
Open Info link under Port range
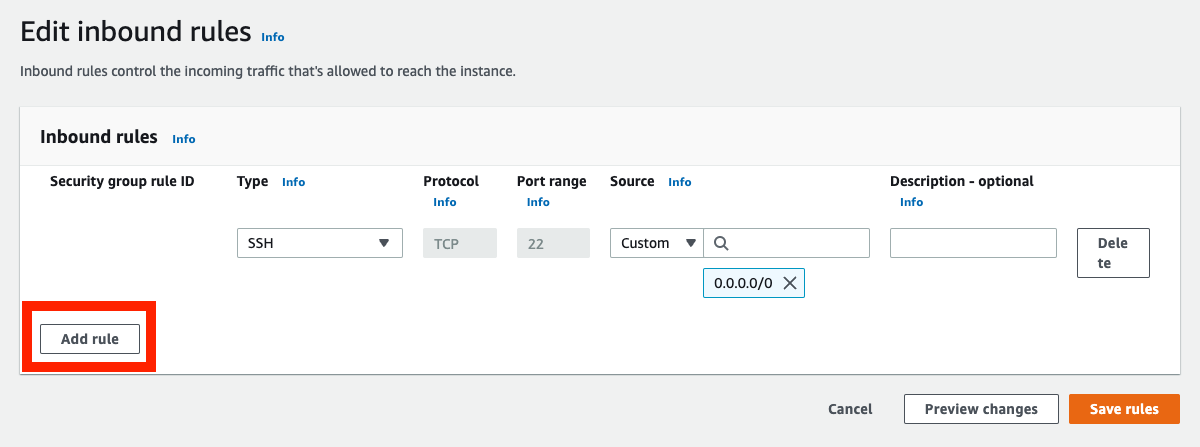[x=538, y=202]
